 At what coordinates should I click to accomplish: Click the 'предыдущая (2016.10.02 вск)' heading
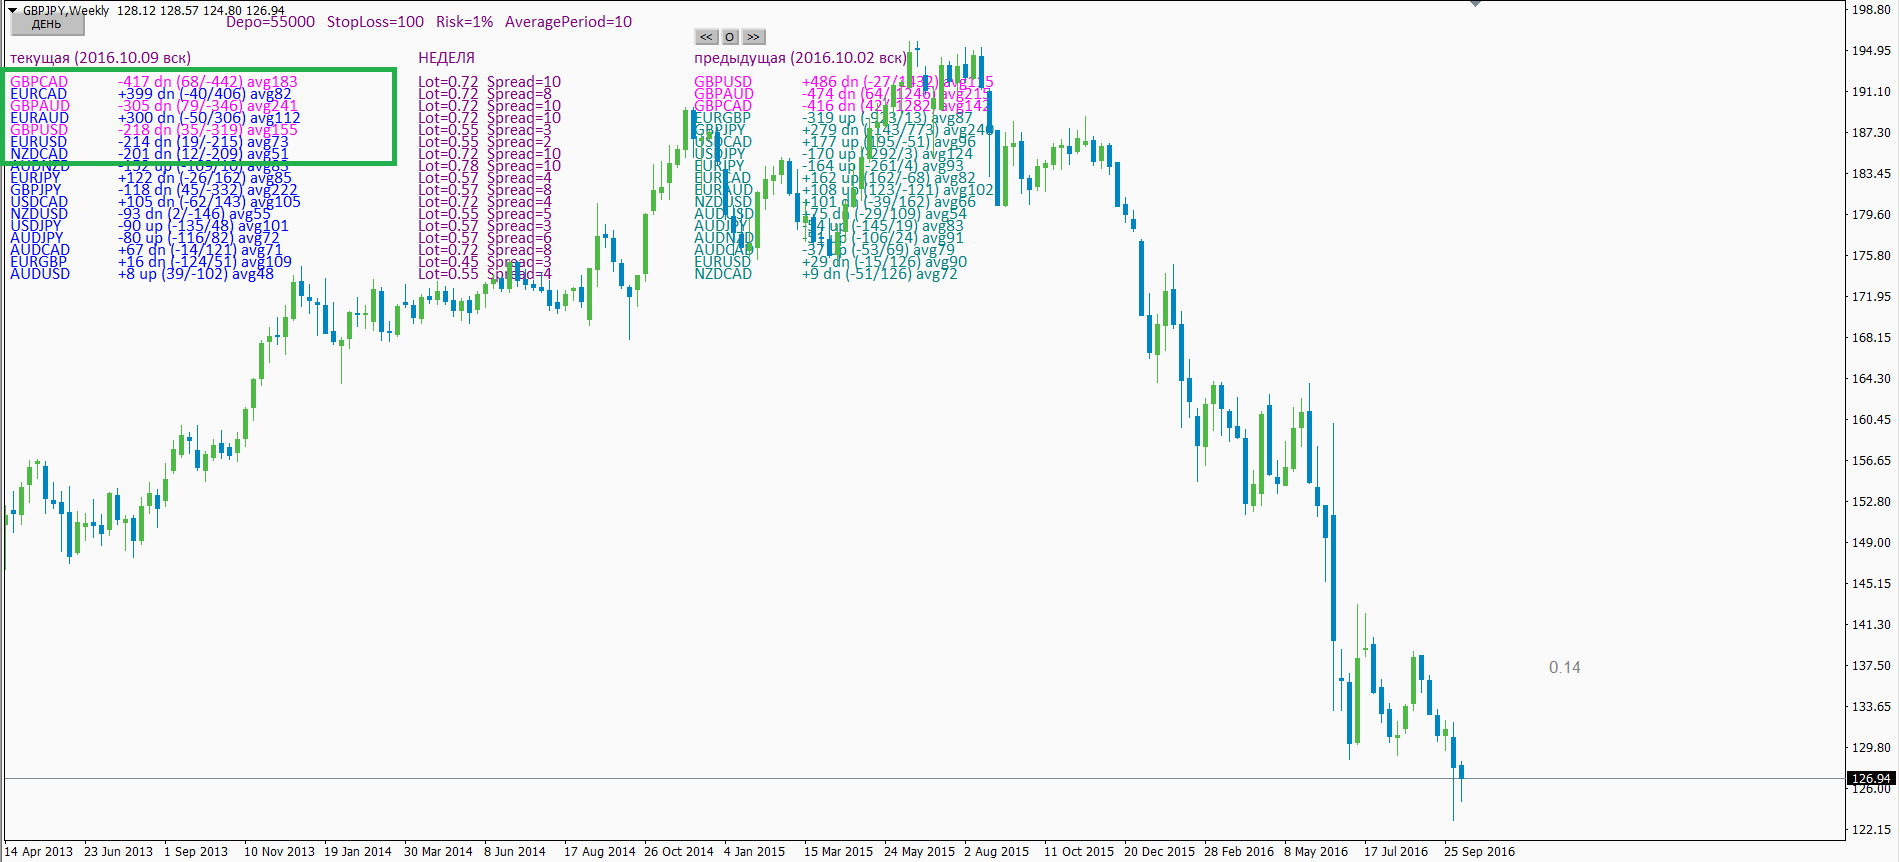[x=800, y=58]
